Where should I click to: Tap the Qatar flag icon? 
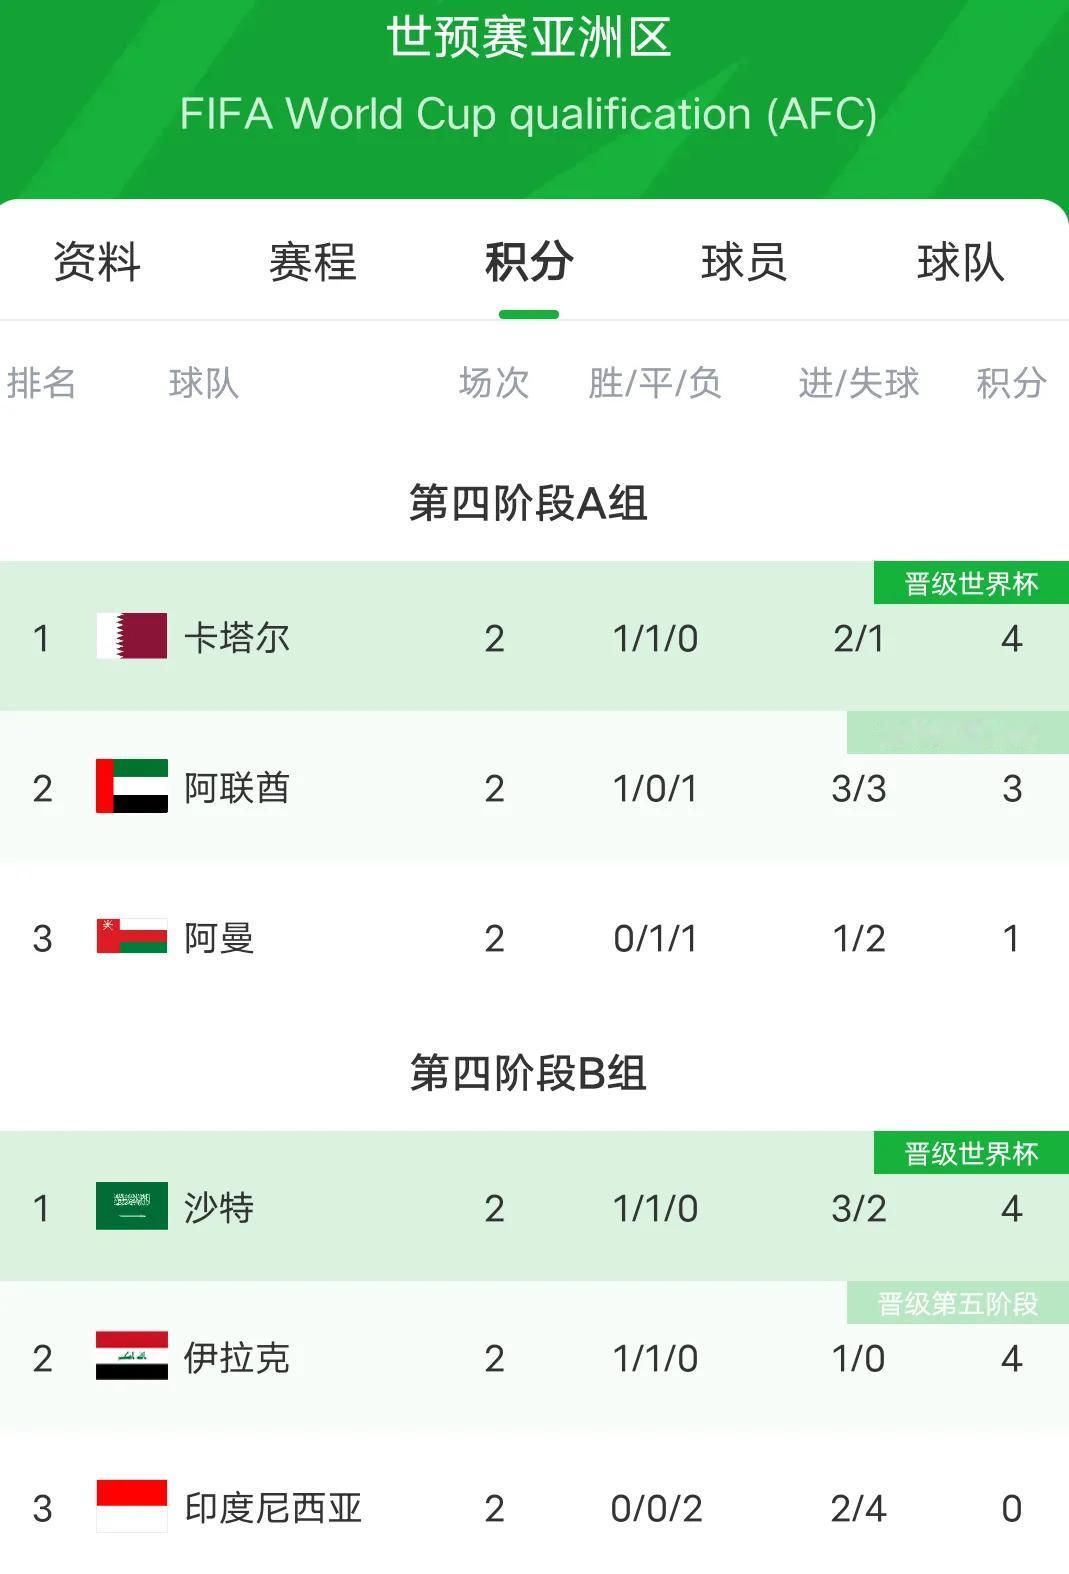[x=131, y=636]
